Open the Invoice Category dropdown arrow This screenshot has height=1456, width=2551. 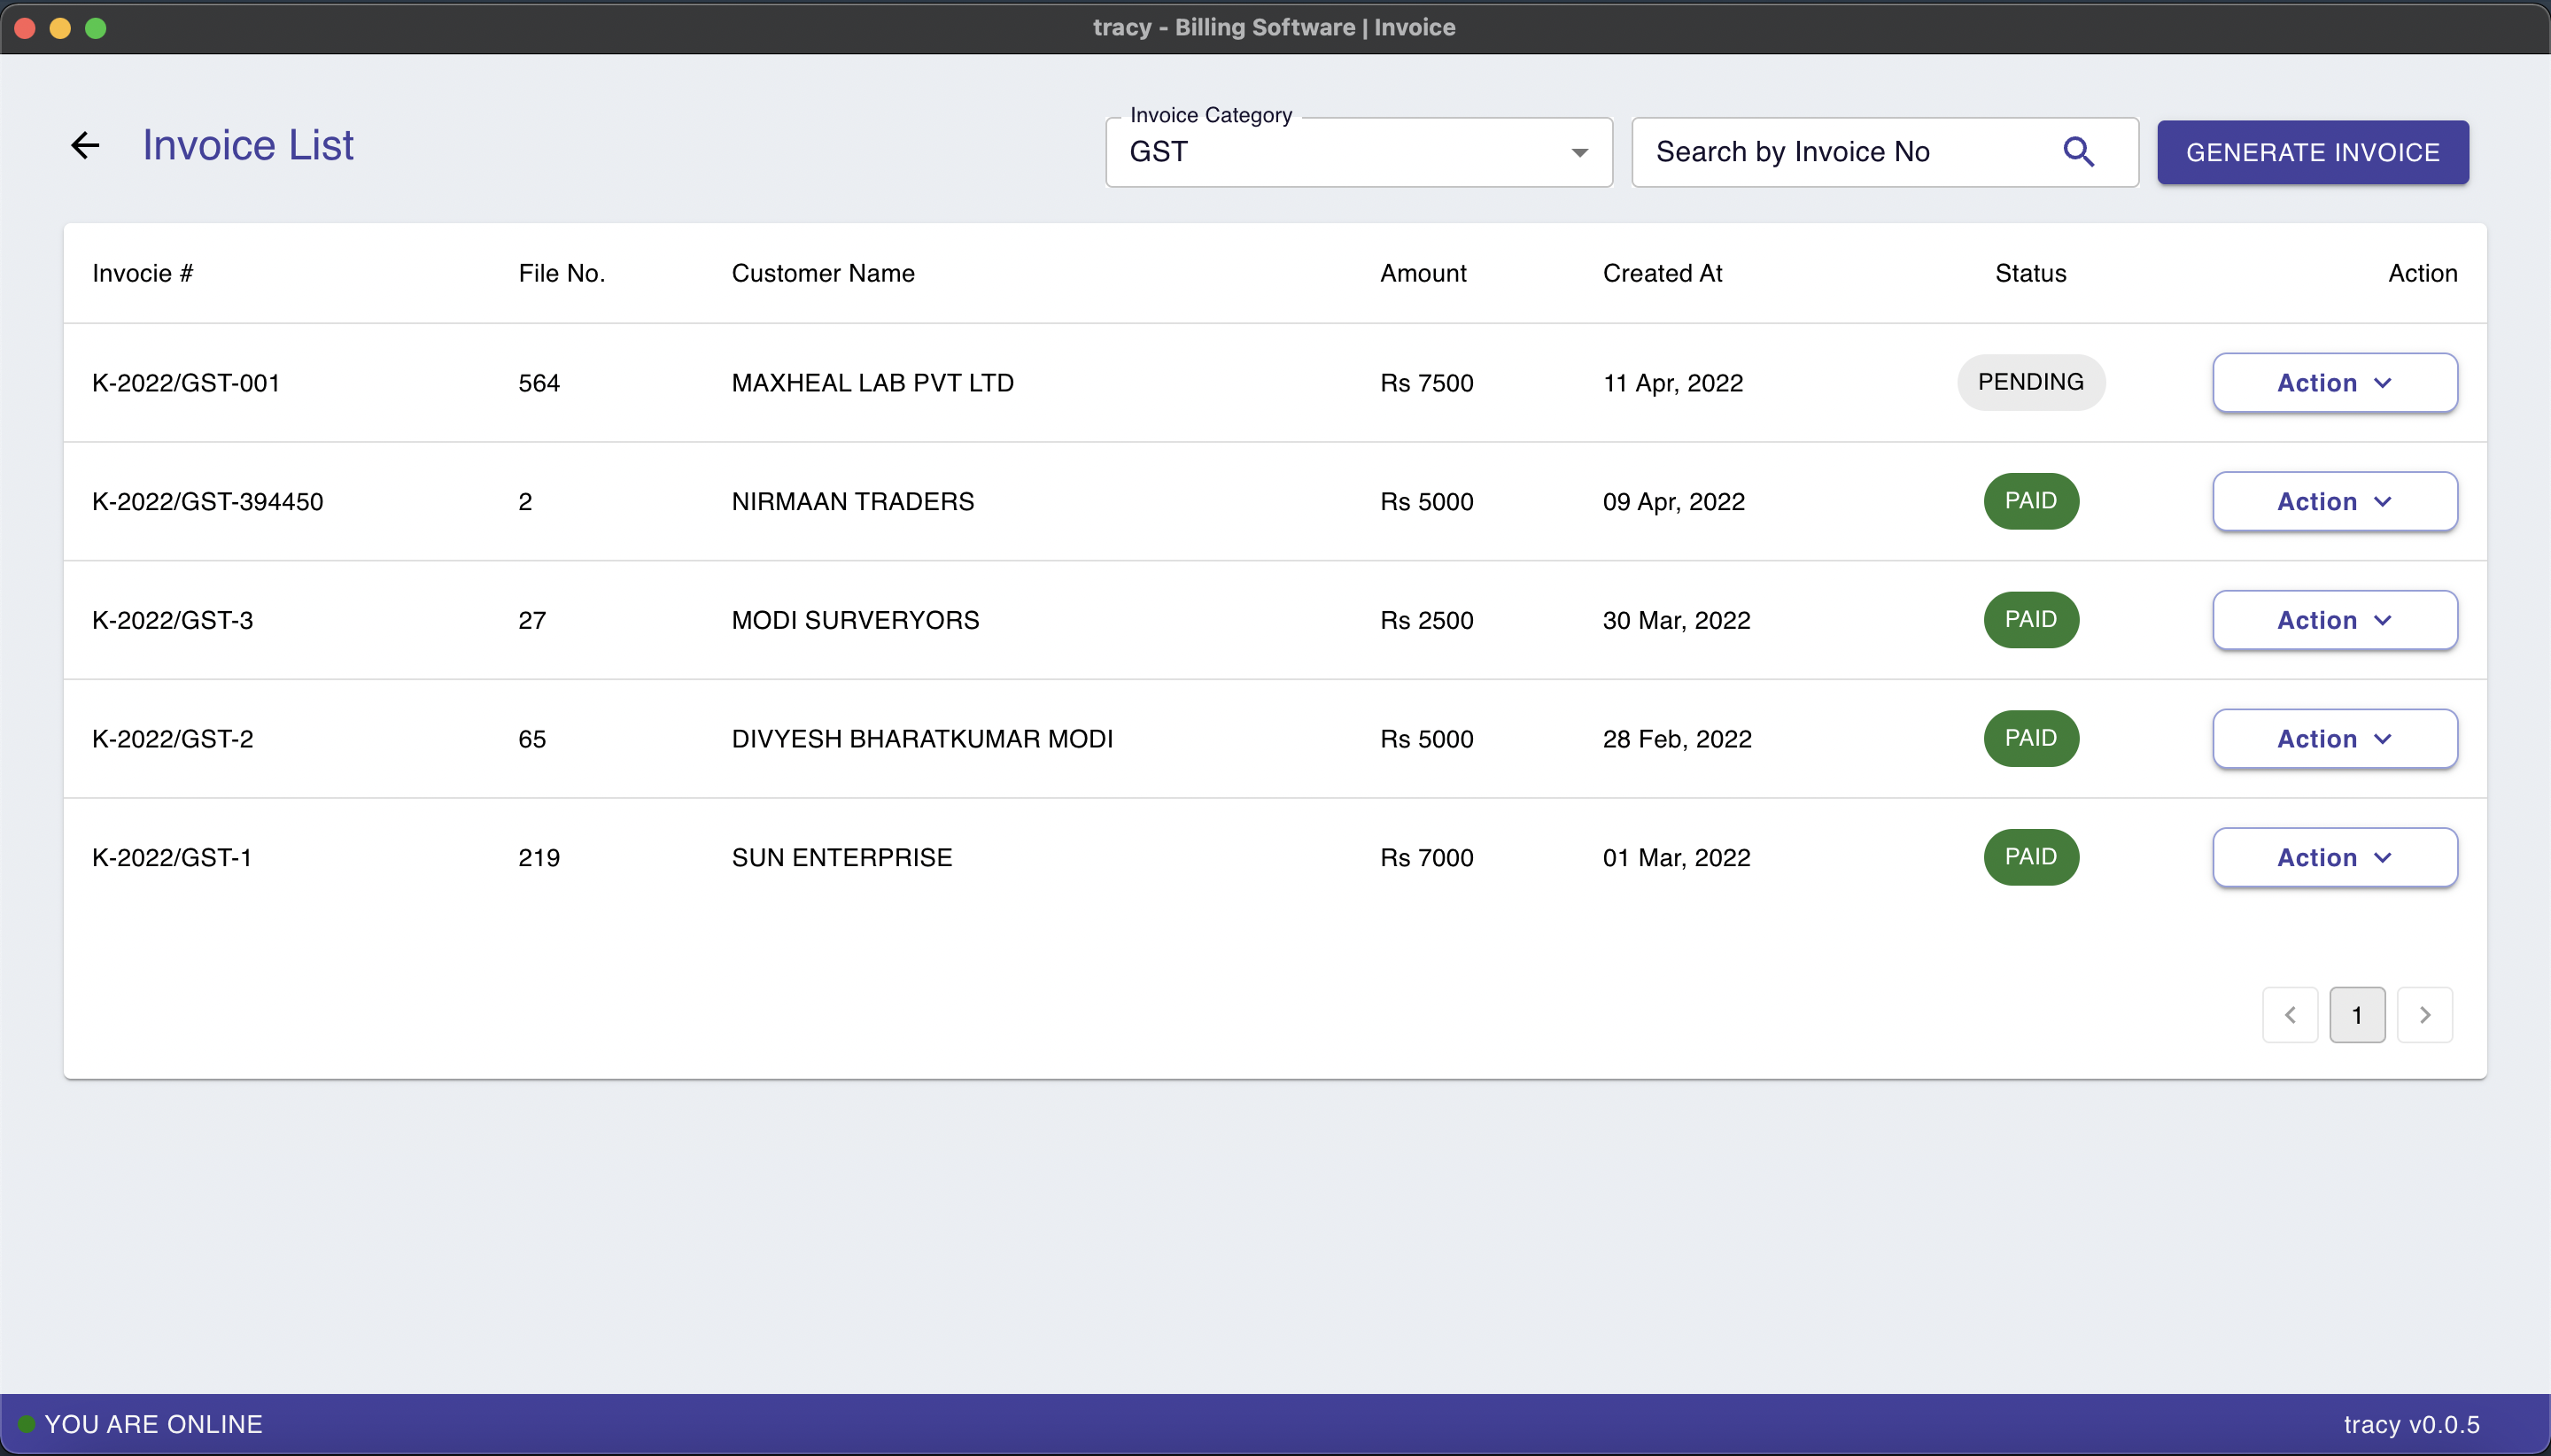pos(1578,152)
